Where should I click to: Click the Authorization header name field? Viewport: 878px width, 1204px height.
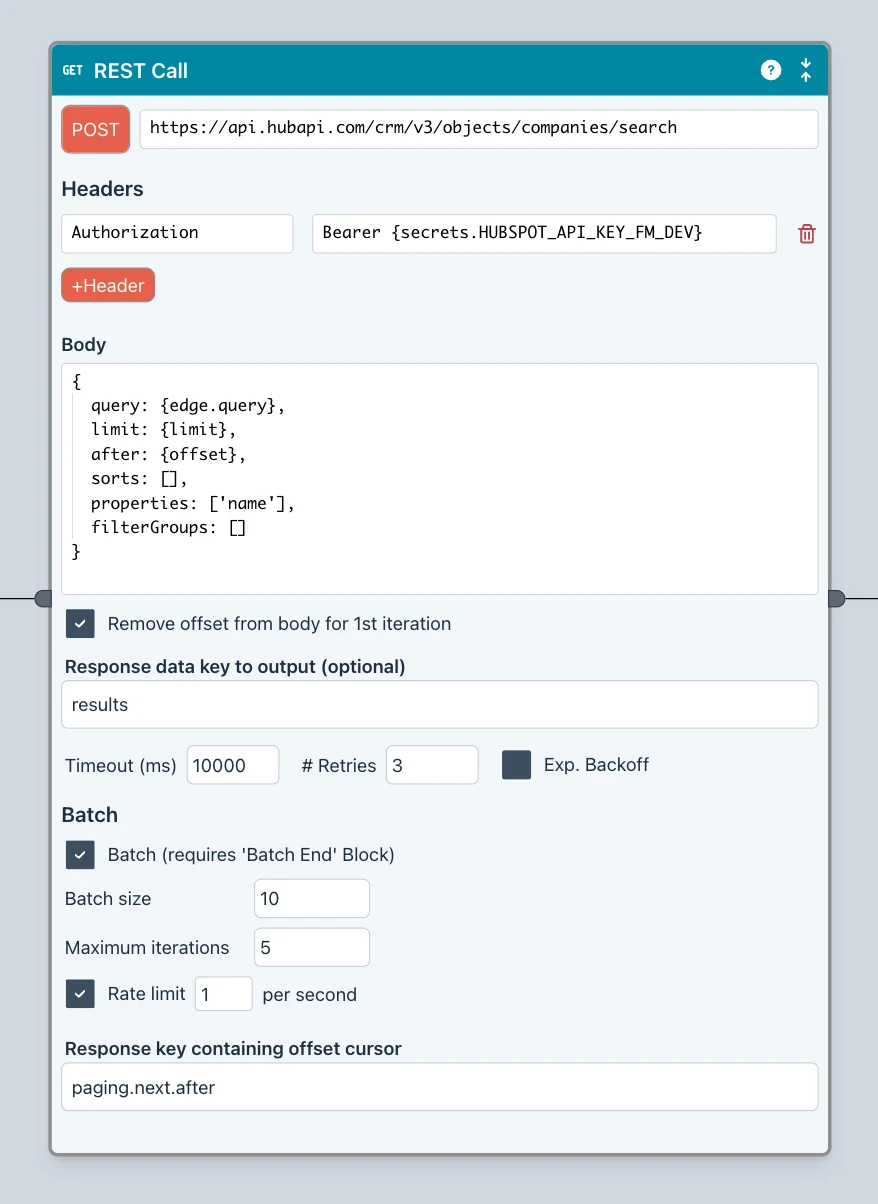[x=177, y=233]
